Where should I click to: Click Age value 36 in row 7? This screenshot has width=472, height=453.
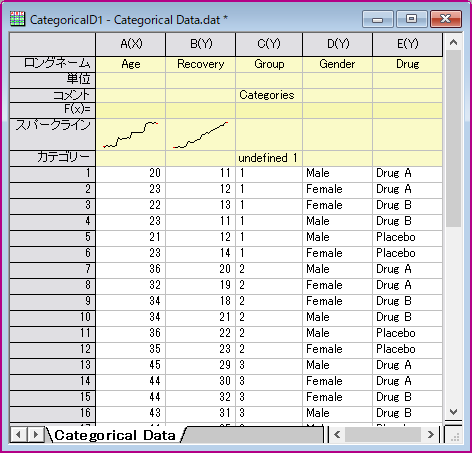(x=131, y=270)
